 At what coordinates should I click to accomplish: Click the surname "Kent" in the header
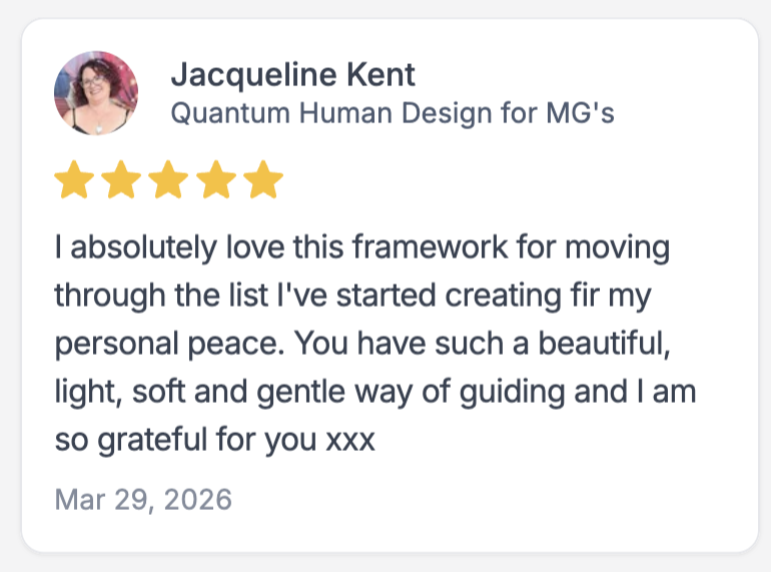click(x=381, y=74)
